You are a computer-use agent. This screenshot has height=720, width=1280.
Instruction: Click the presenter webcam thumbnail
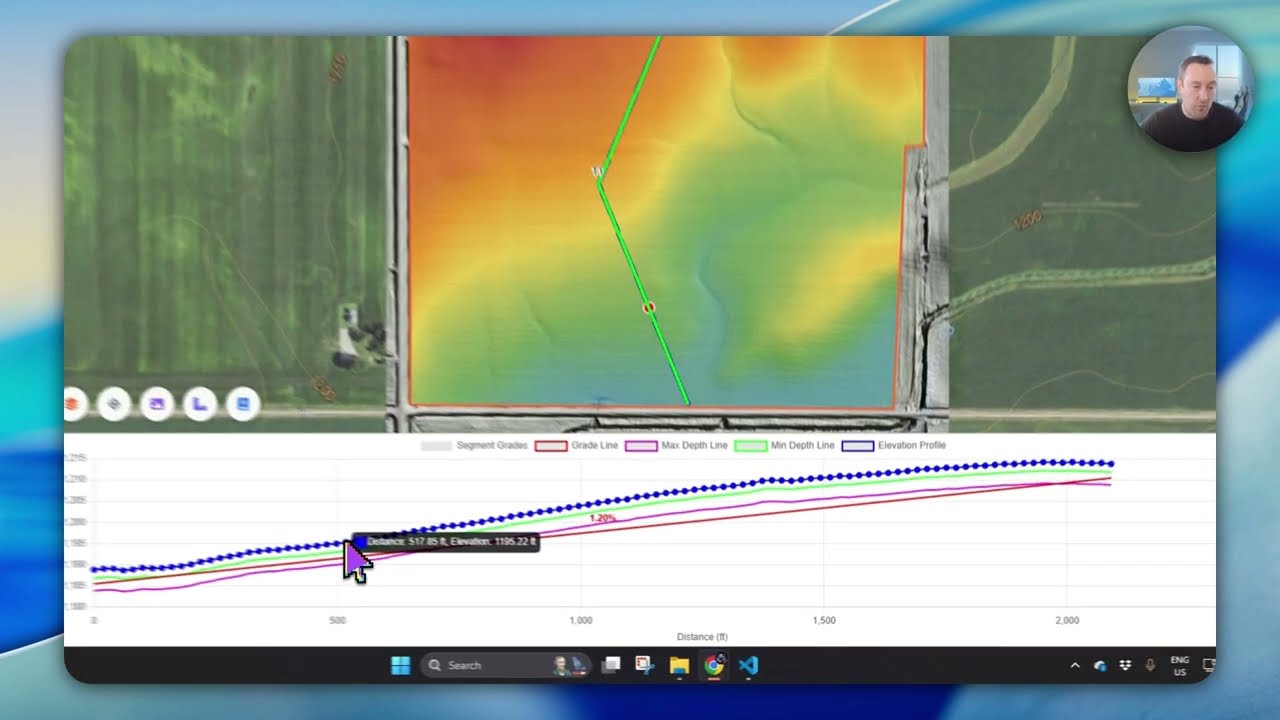1190,89
